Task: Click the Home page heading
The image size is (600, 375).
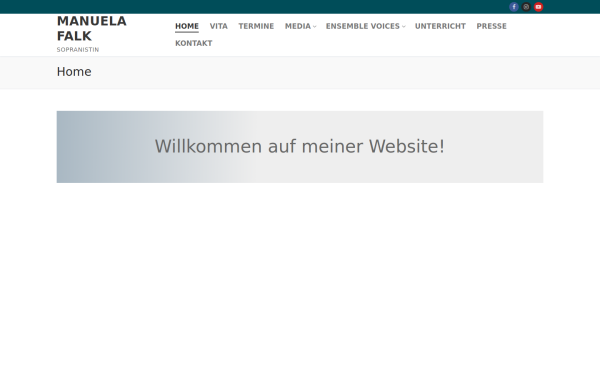Action: [74, 72]
